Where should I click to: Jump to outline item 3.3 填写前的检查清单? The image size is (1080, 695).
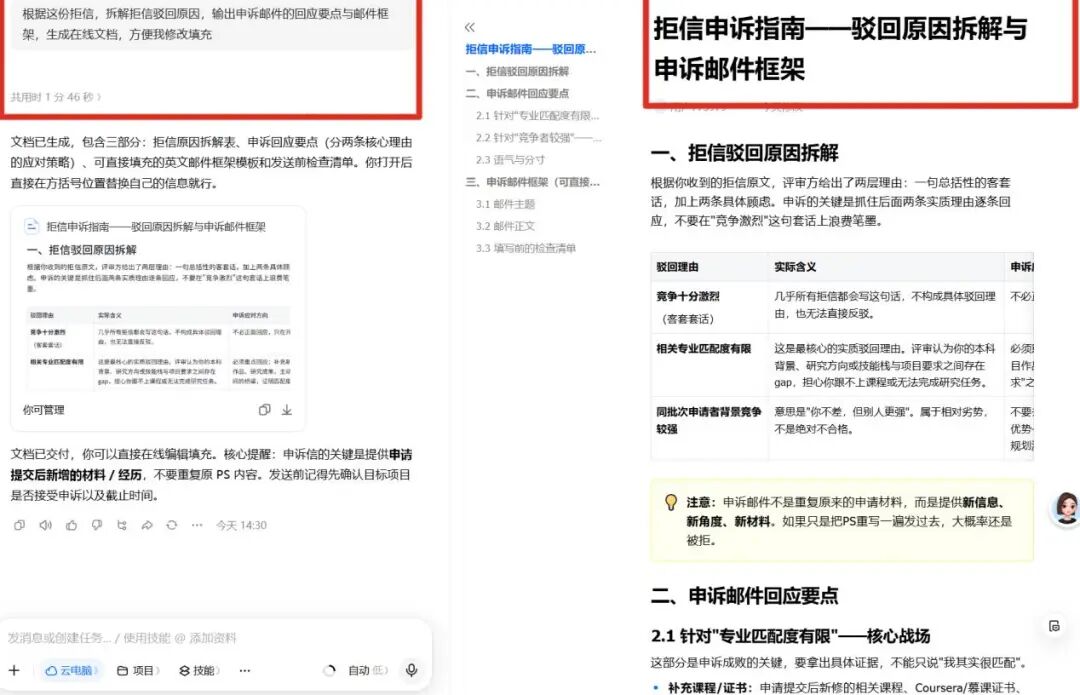526,248
